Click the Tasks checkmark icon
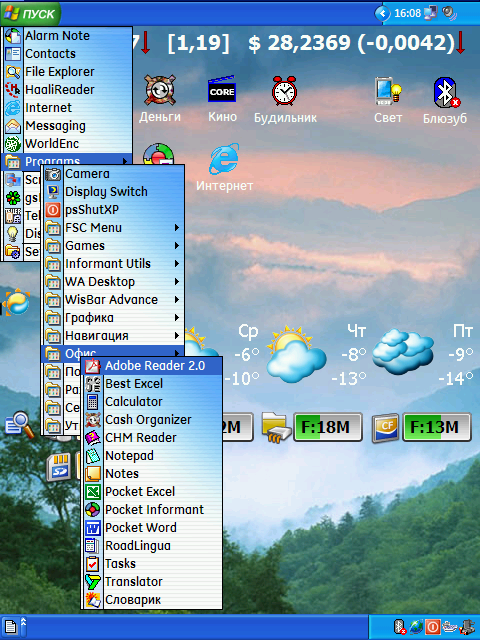480x640 pixels. (93, 563)
